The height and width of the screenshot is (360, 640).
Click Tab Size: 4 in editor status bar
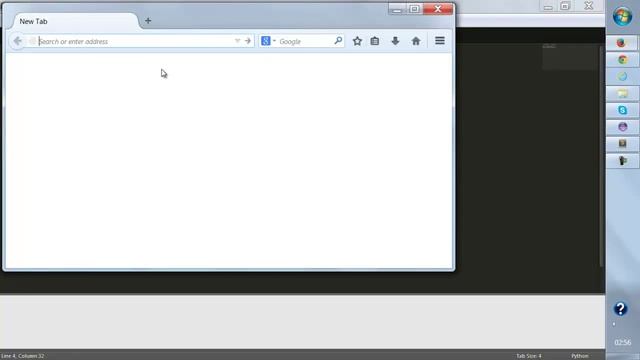[529, 356]
